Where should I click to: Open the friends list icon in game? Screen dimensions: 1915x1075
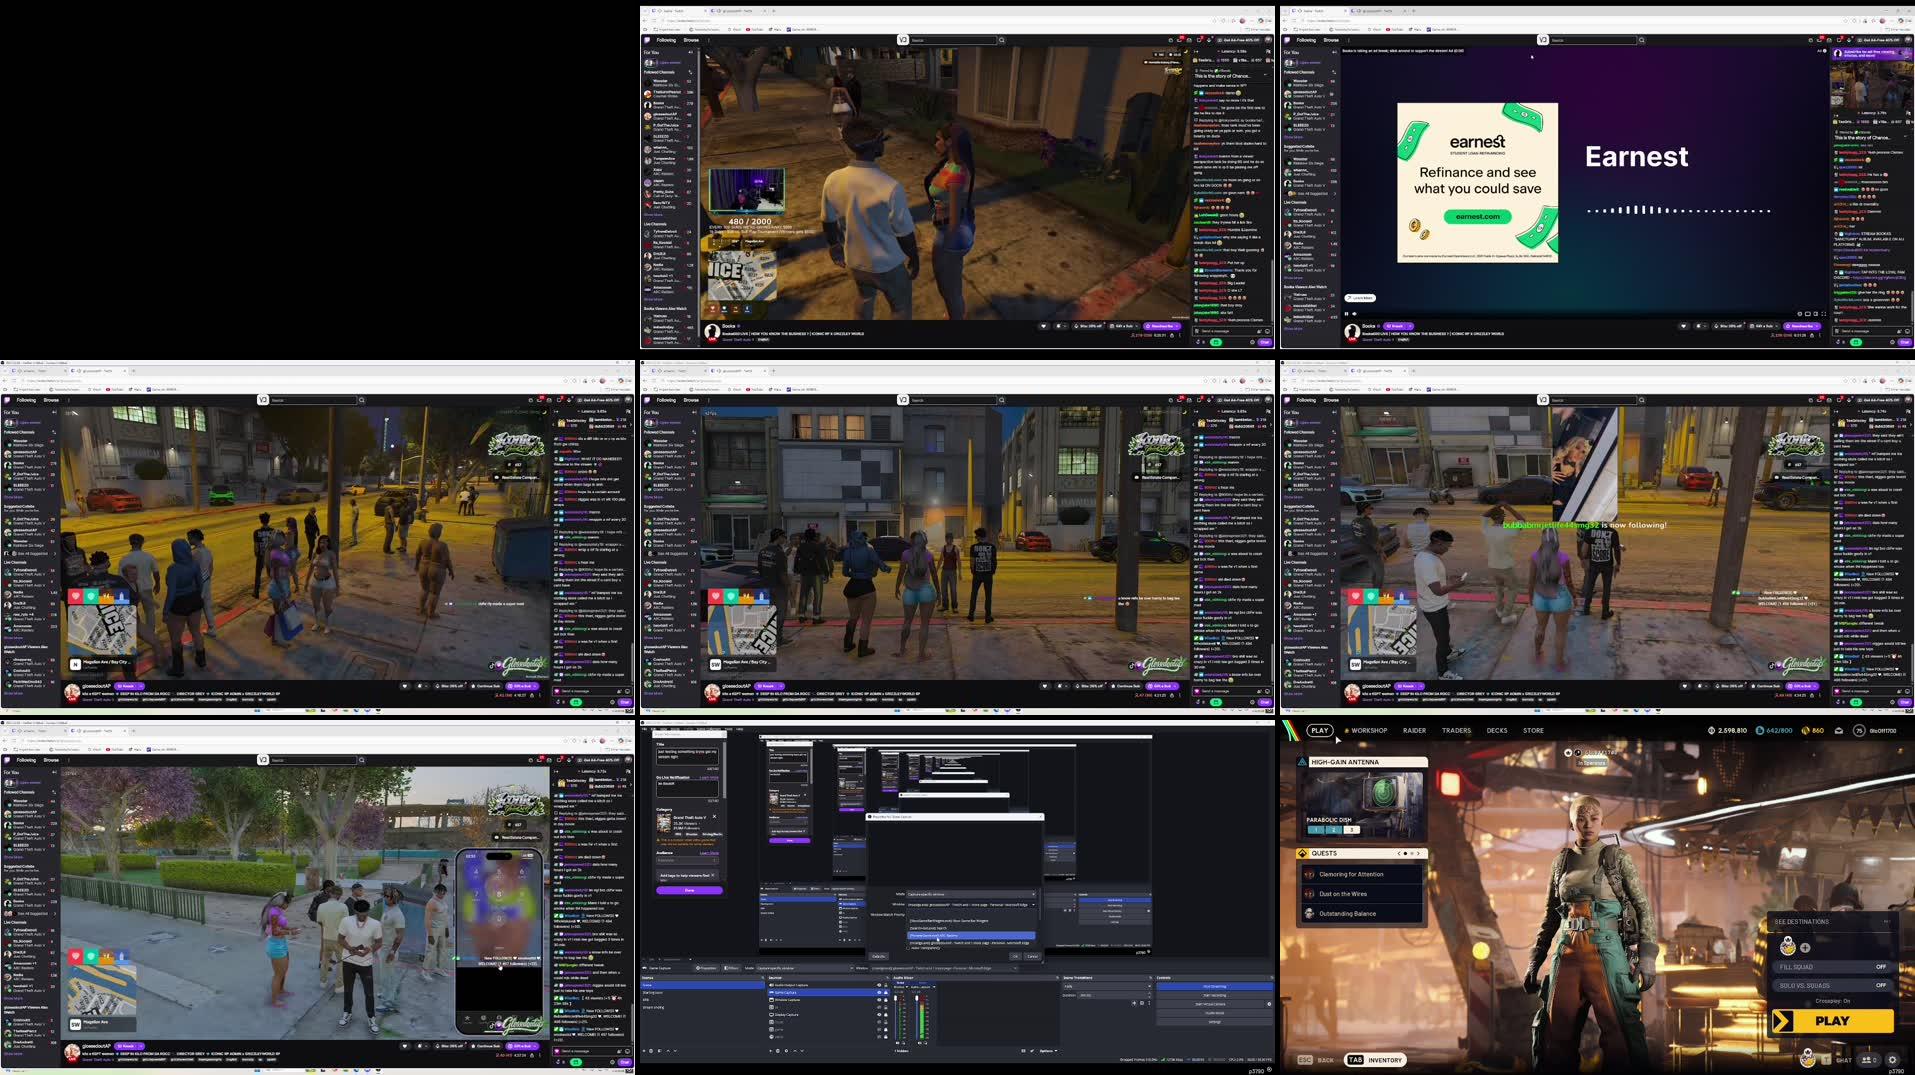[x=1869, y=1060]
